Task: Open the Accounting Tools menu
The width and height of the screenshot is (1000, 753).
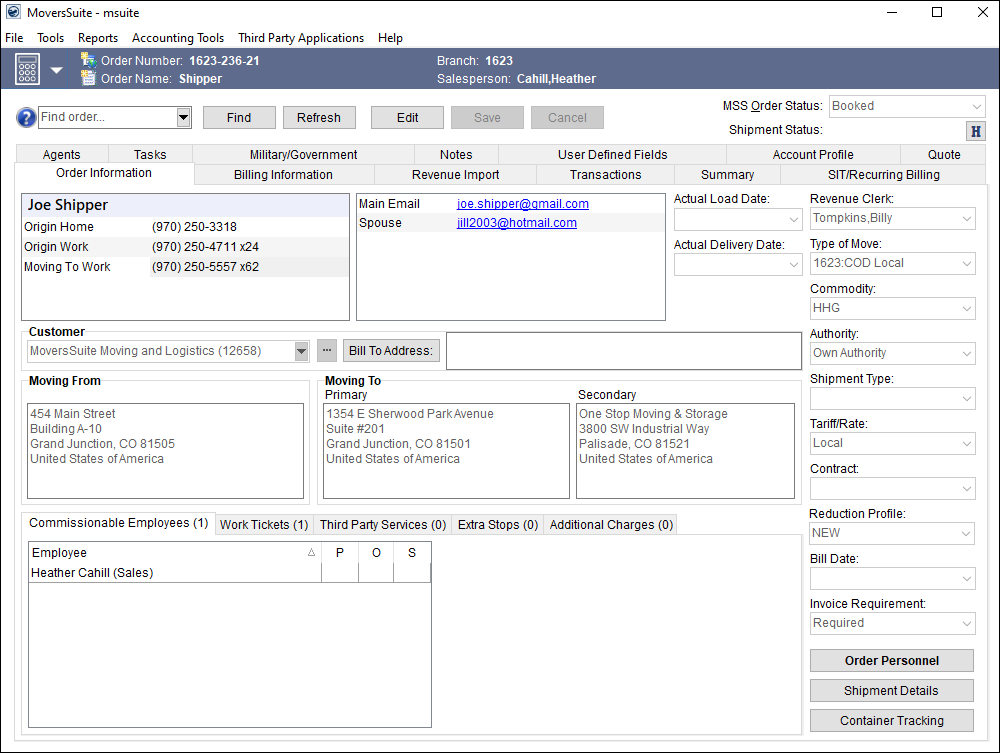Action: (177, 38)
